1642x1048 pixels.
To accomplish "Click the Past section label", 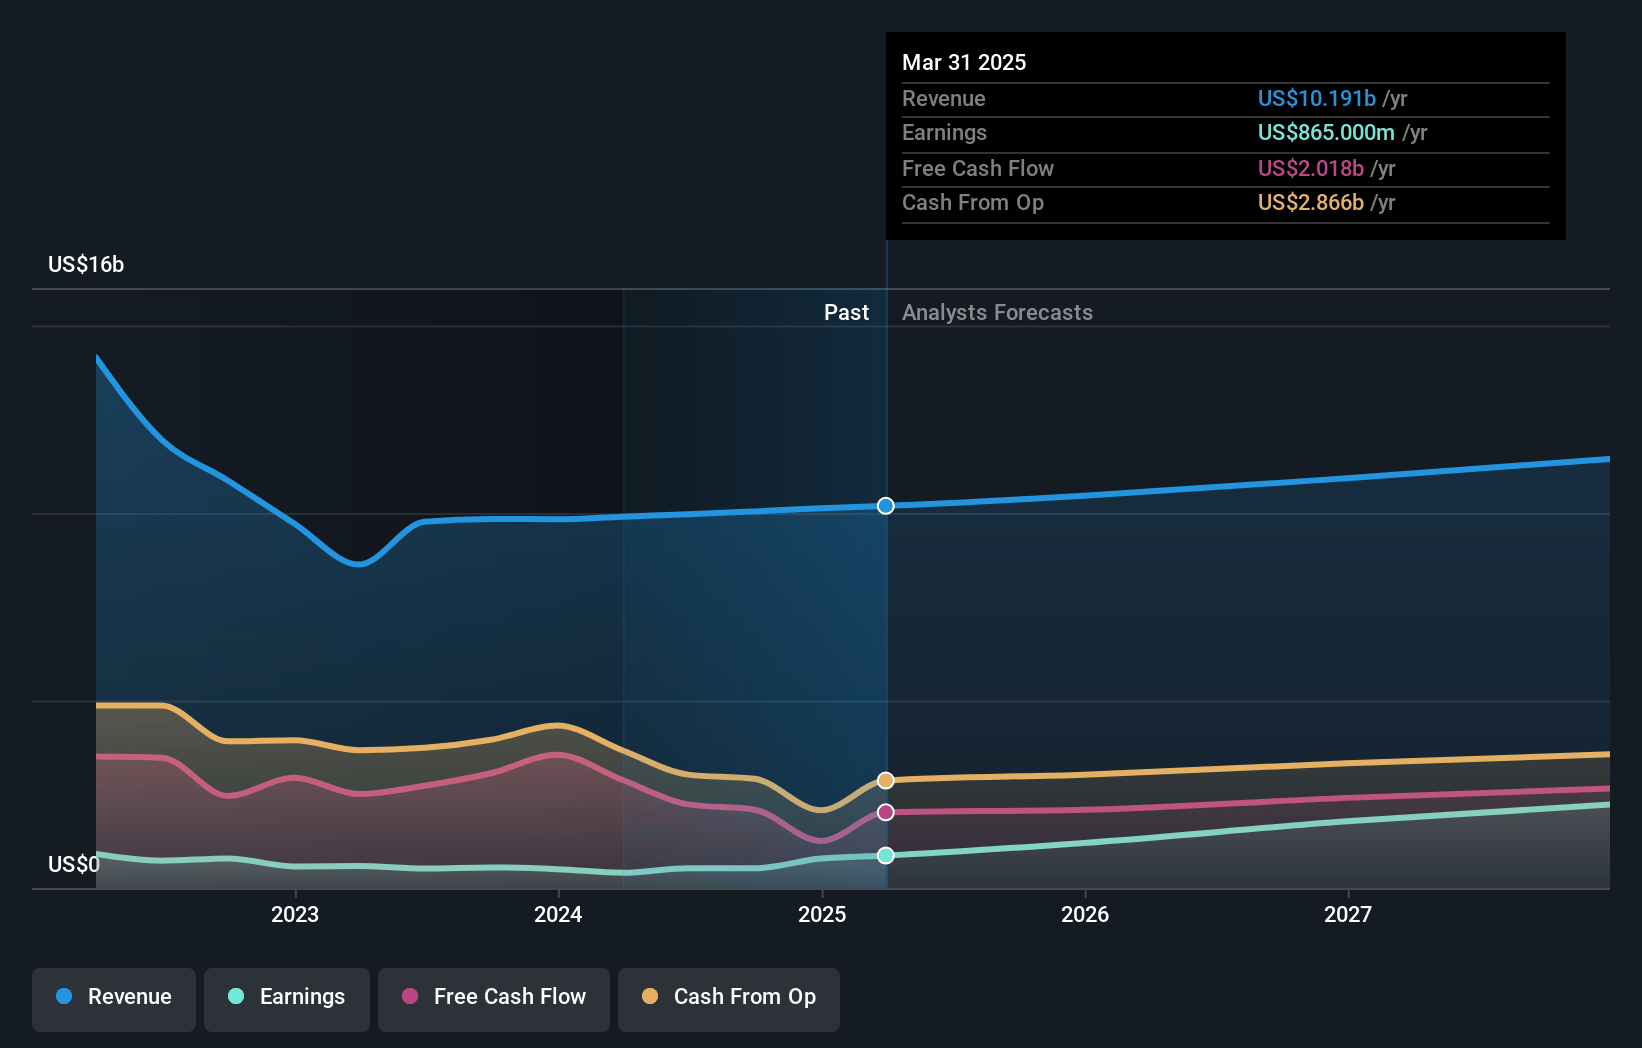I will coord(846,312).
